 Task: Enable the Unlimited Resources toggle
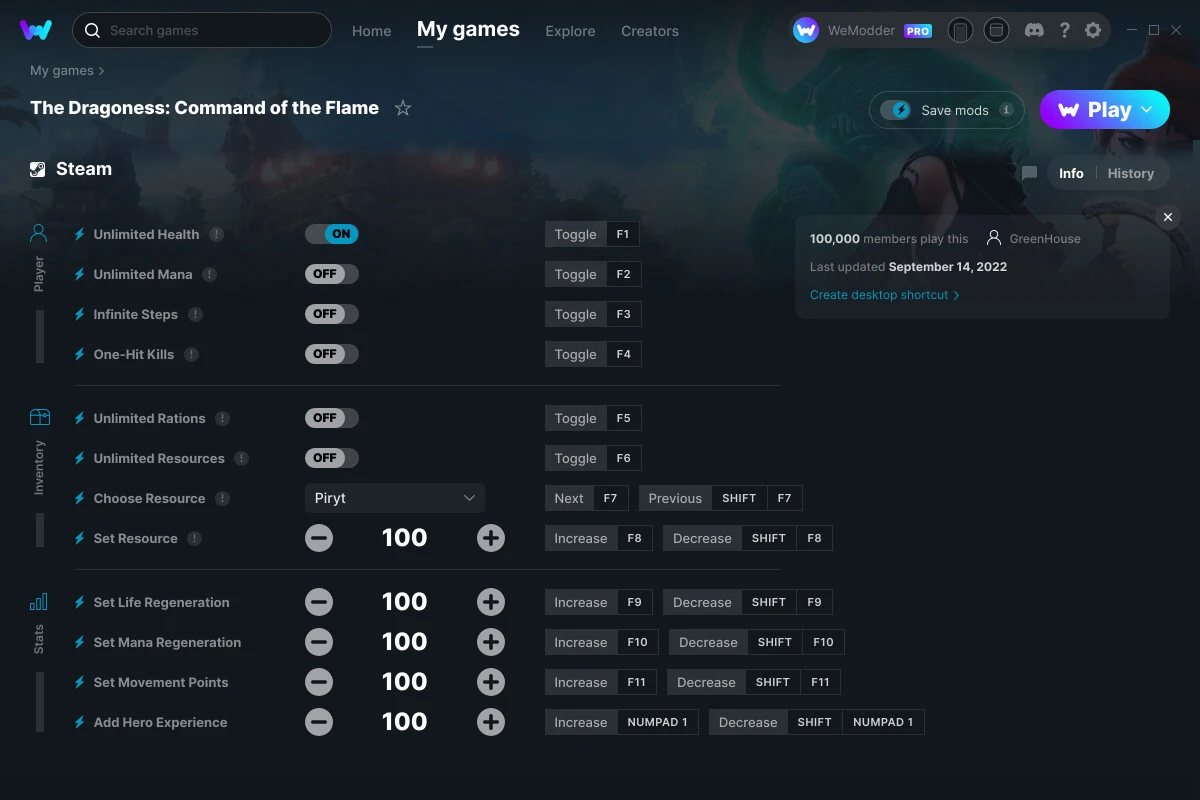(x=332, y=458)
